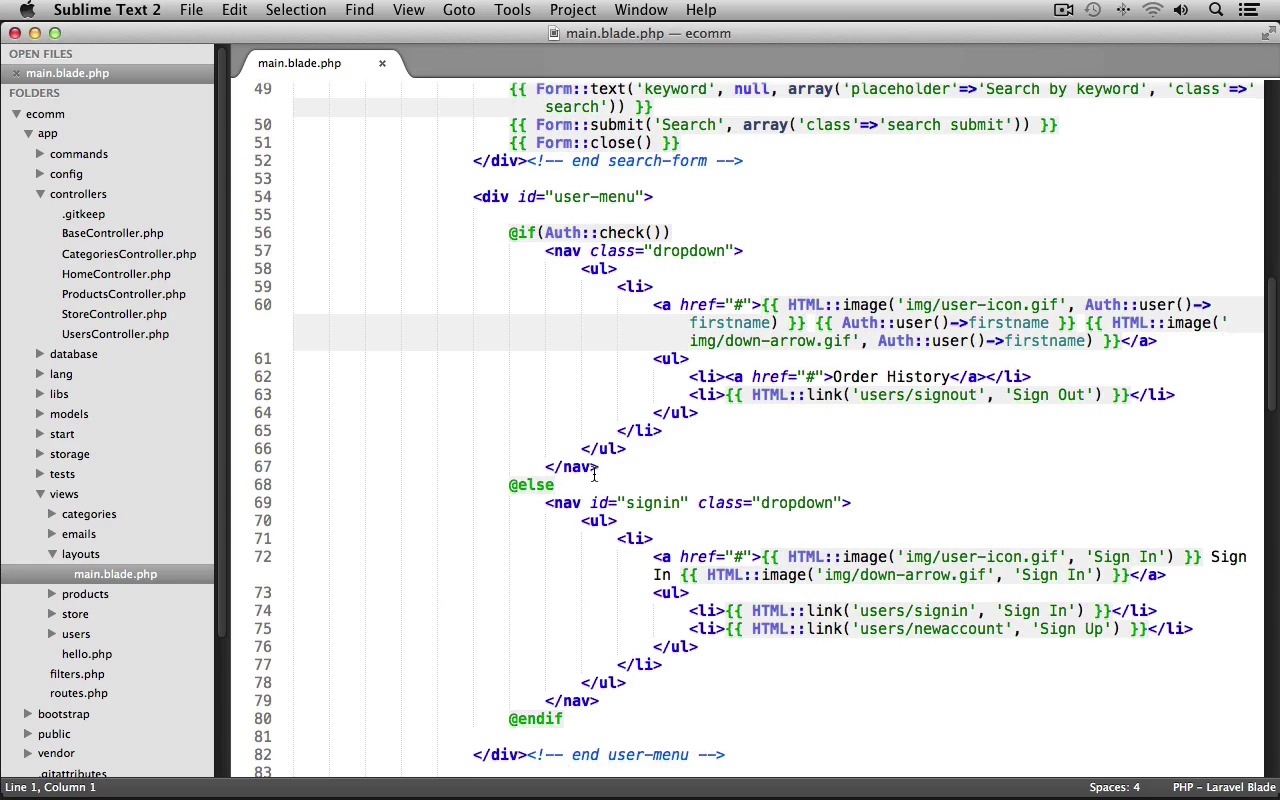1280x800 pixels.
Task: Change PHP – Laravel Blade syntax
Action: [x=1224, y=787]
